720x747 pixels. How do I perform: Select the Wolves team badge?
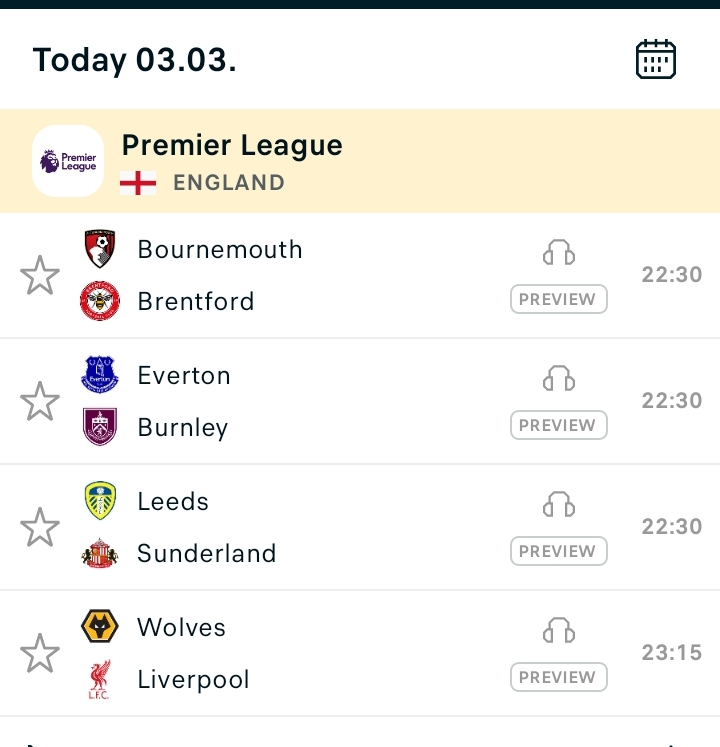coord(99,627)
